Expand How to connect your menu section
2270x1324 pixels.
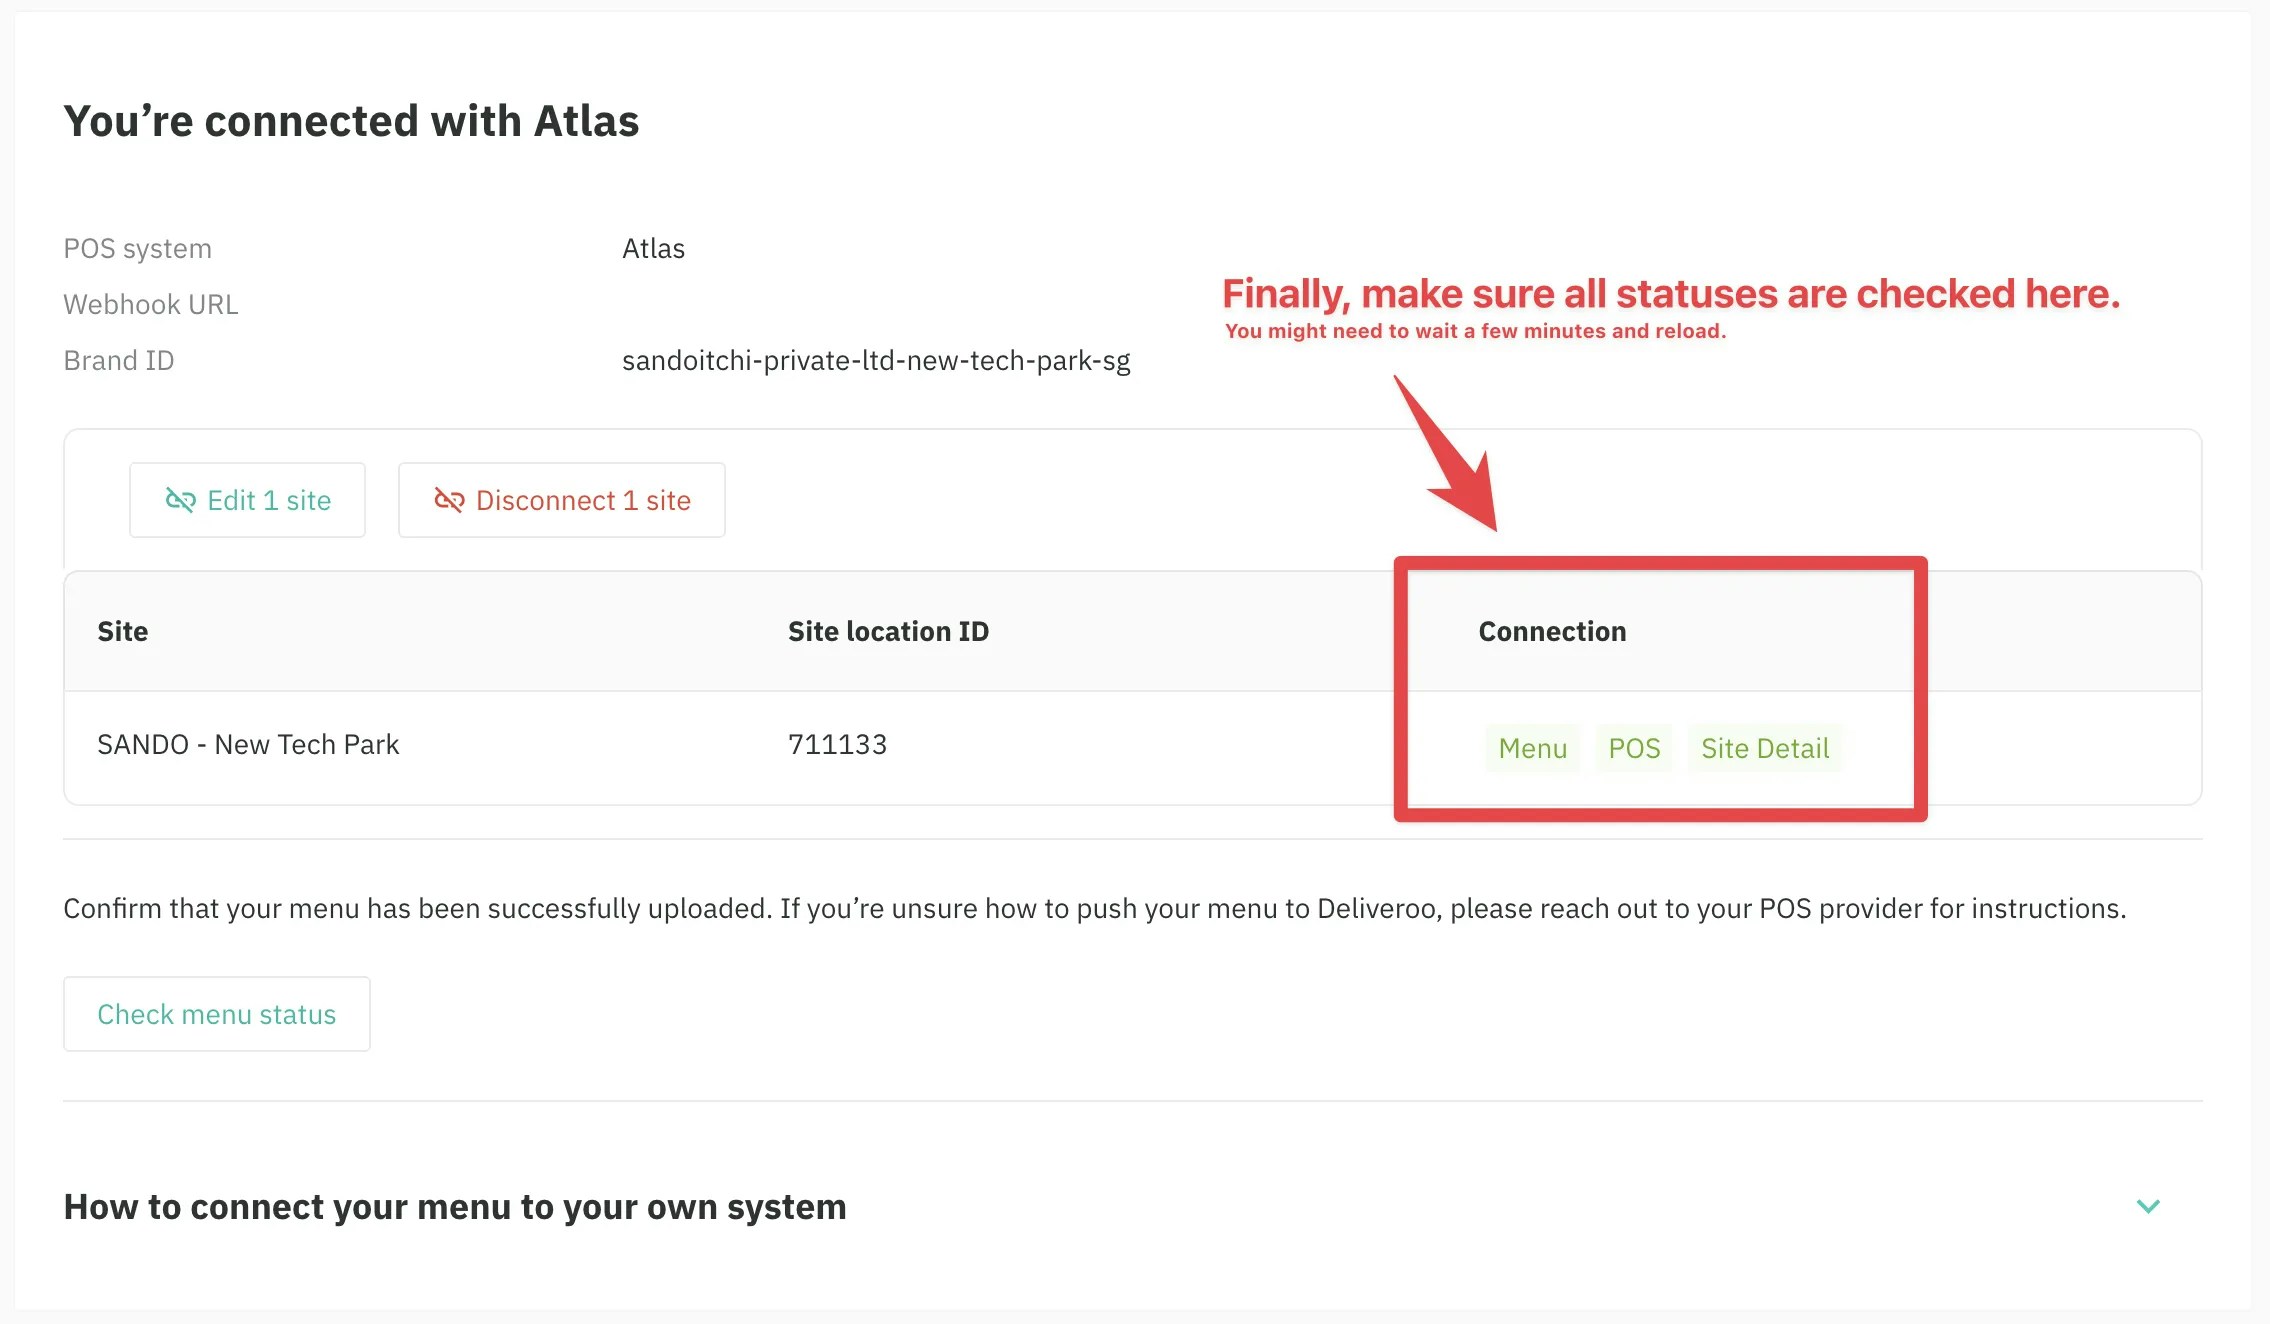(455, 1207)
